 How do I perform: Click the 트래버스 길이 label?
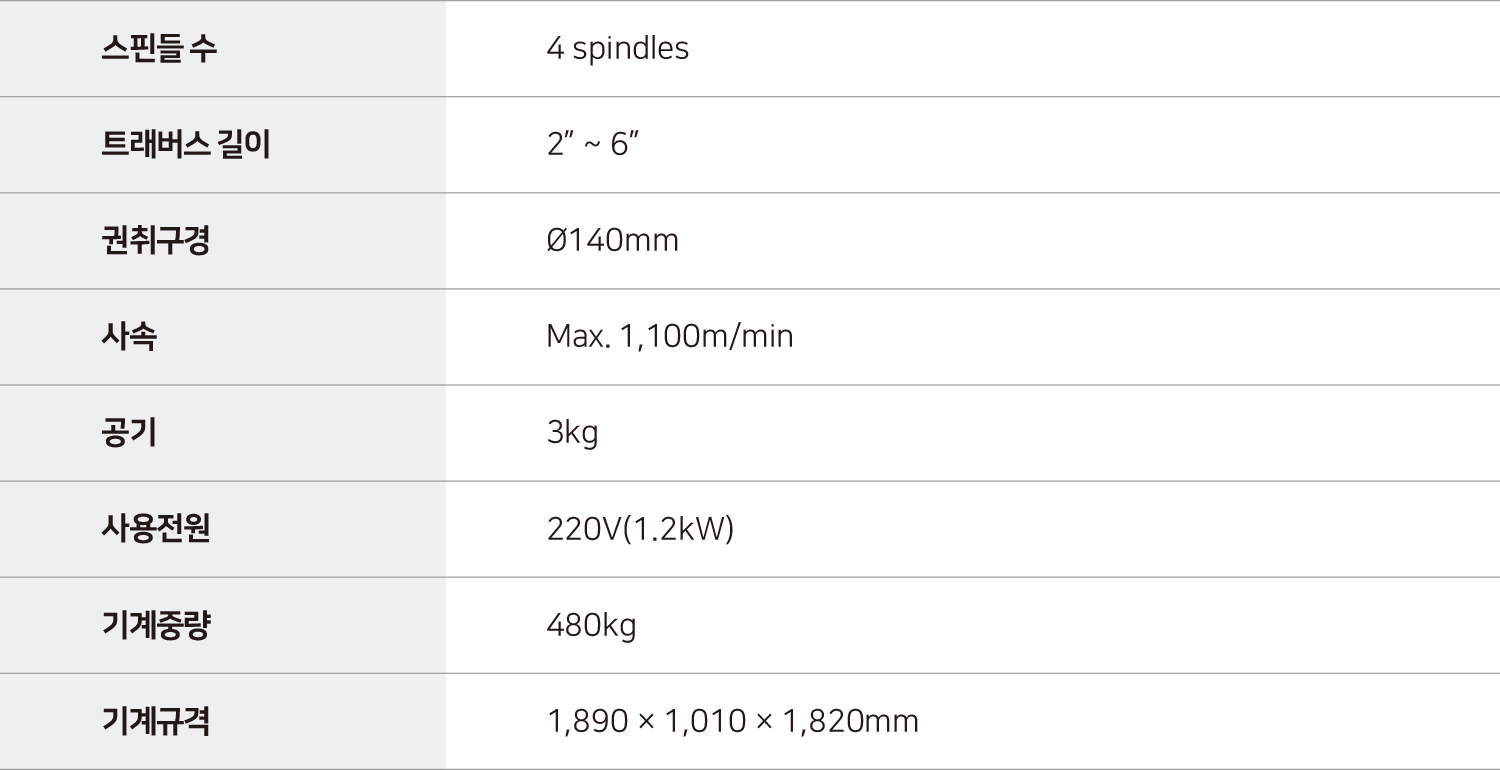click(x=186, y=145)
